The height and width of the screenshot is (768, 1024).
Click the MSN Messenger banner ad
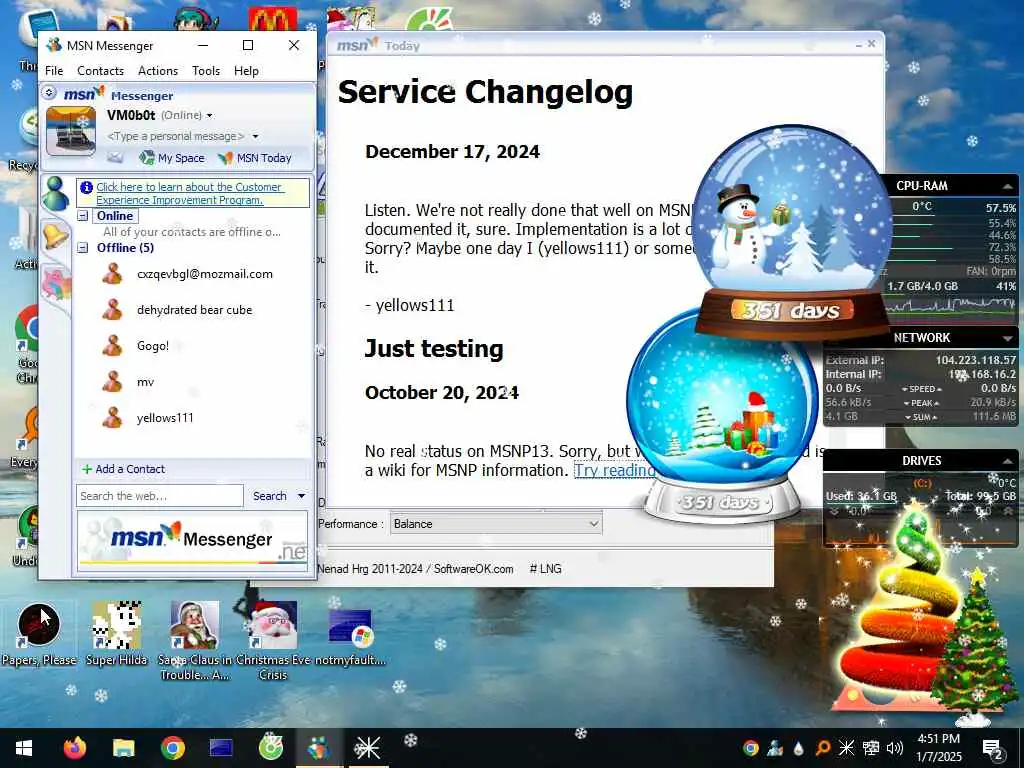pos(193,541)
